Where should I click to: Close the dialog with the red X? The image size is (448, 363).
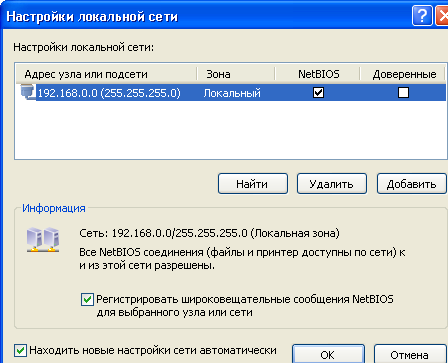[442, 16]
